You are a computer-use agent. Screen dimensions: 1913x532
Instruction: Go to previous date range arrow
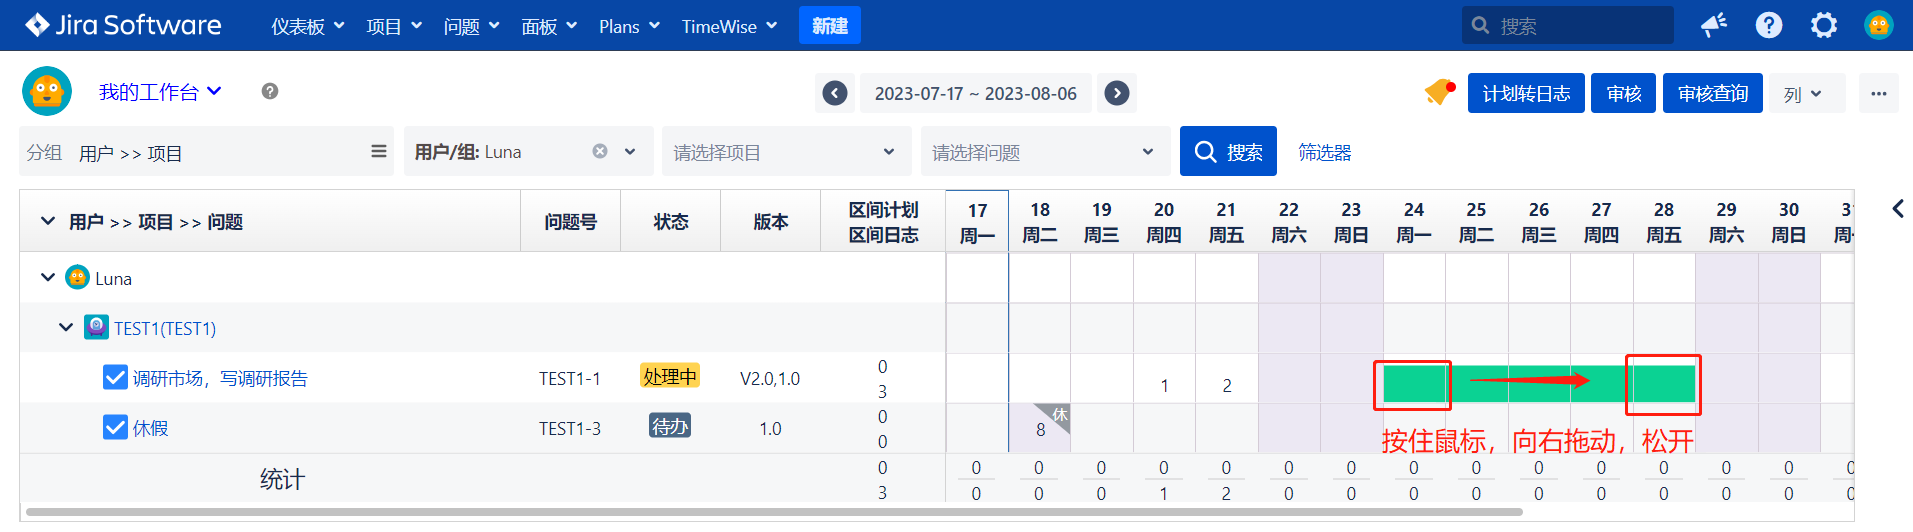pos(835,93)
